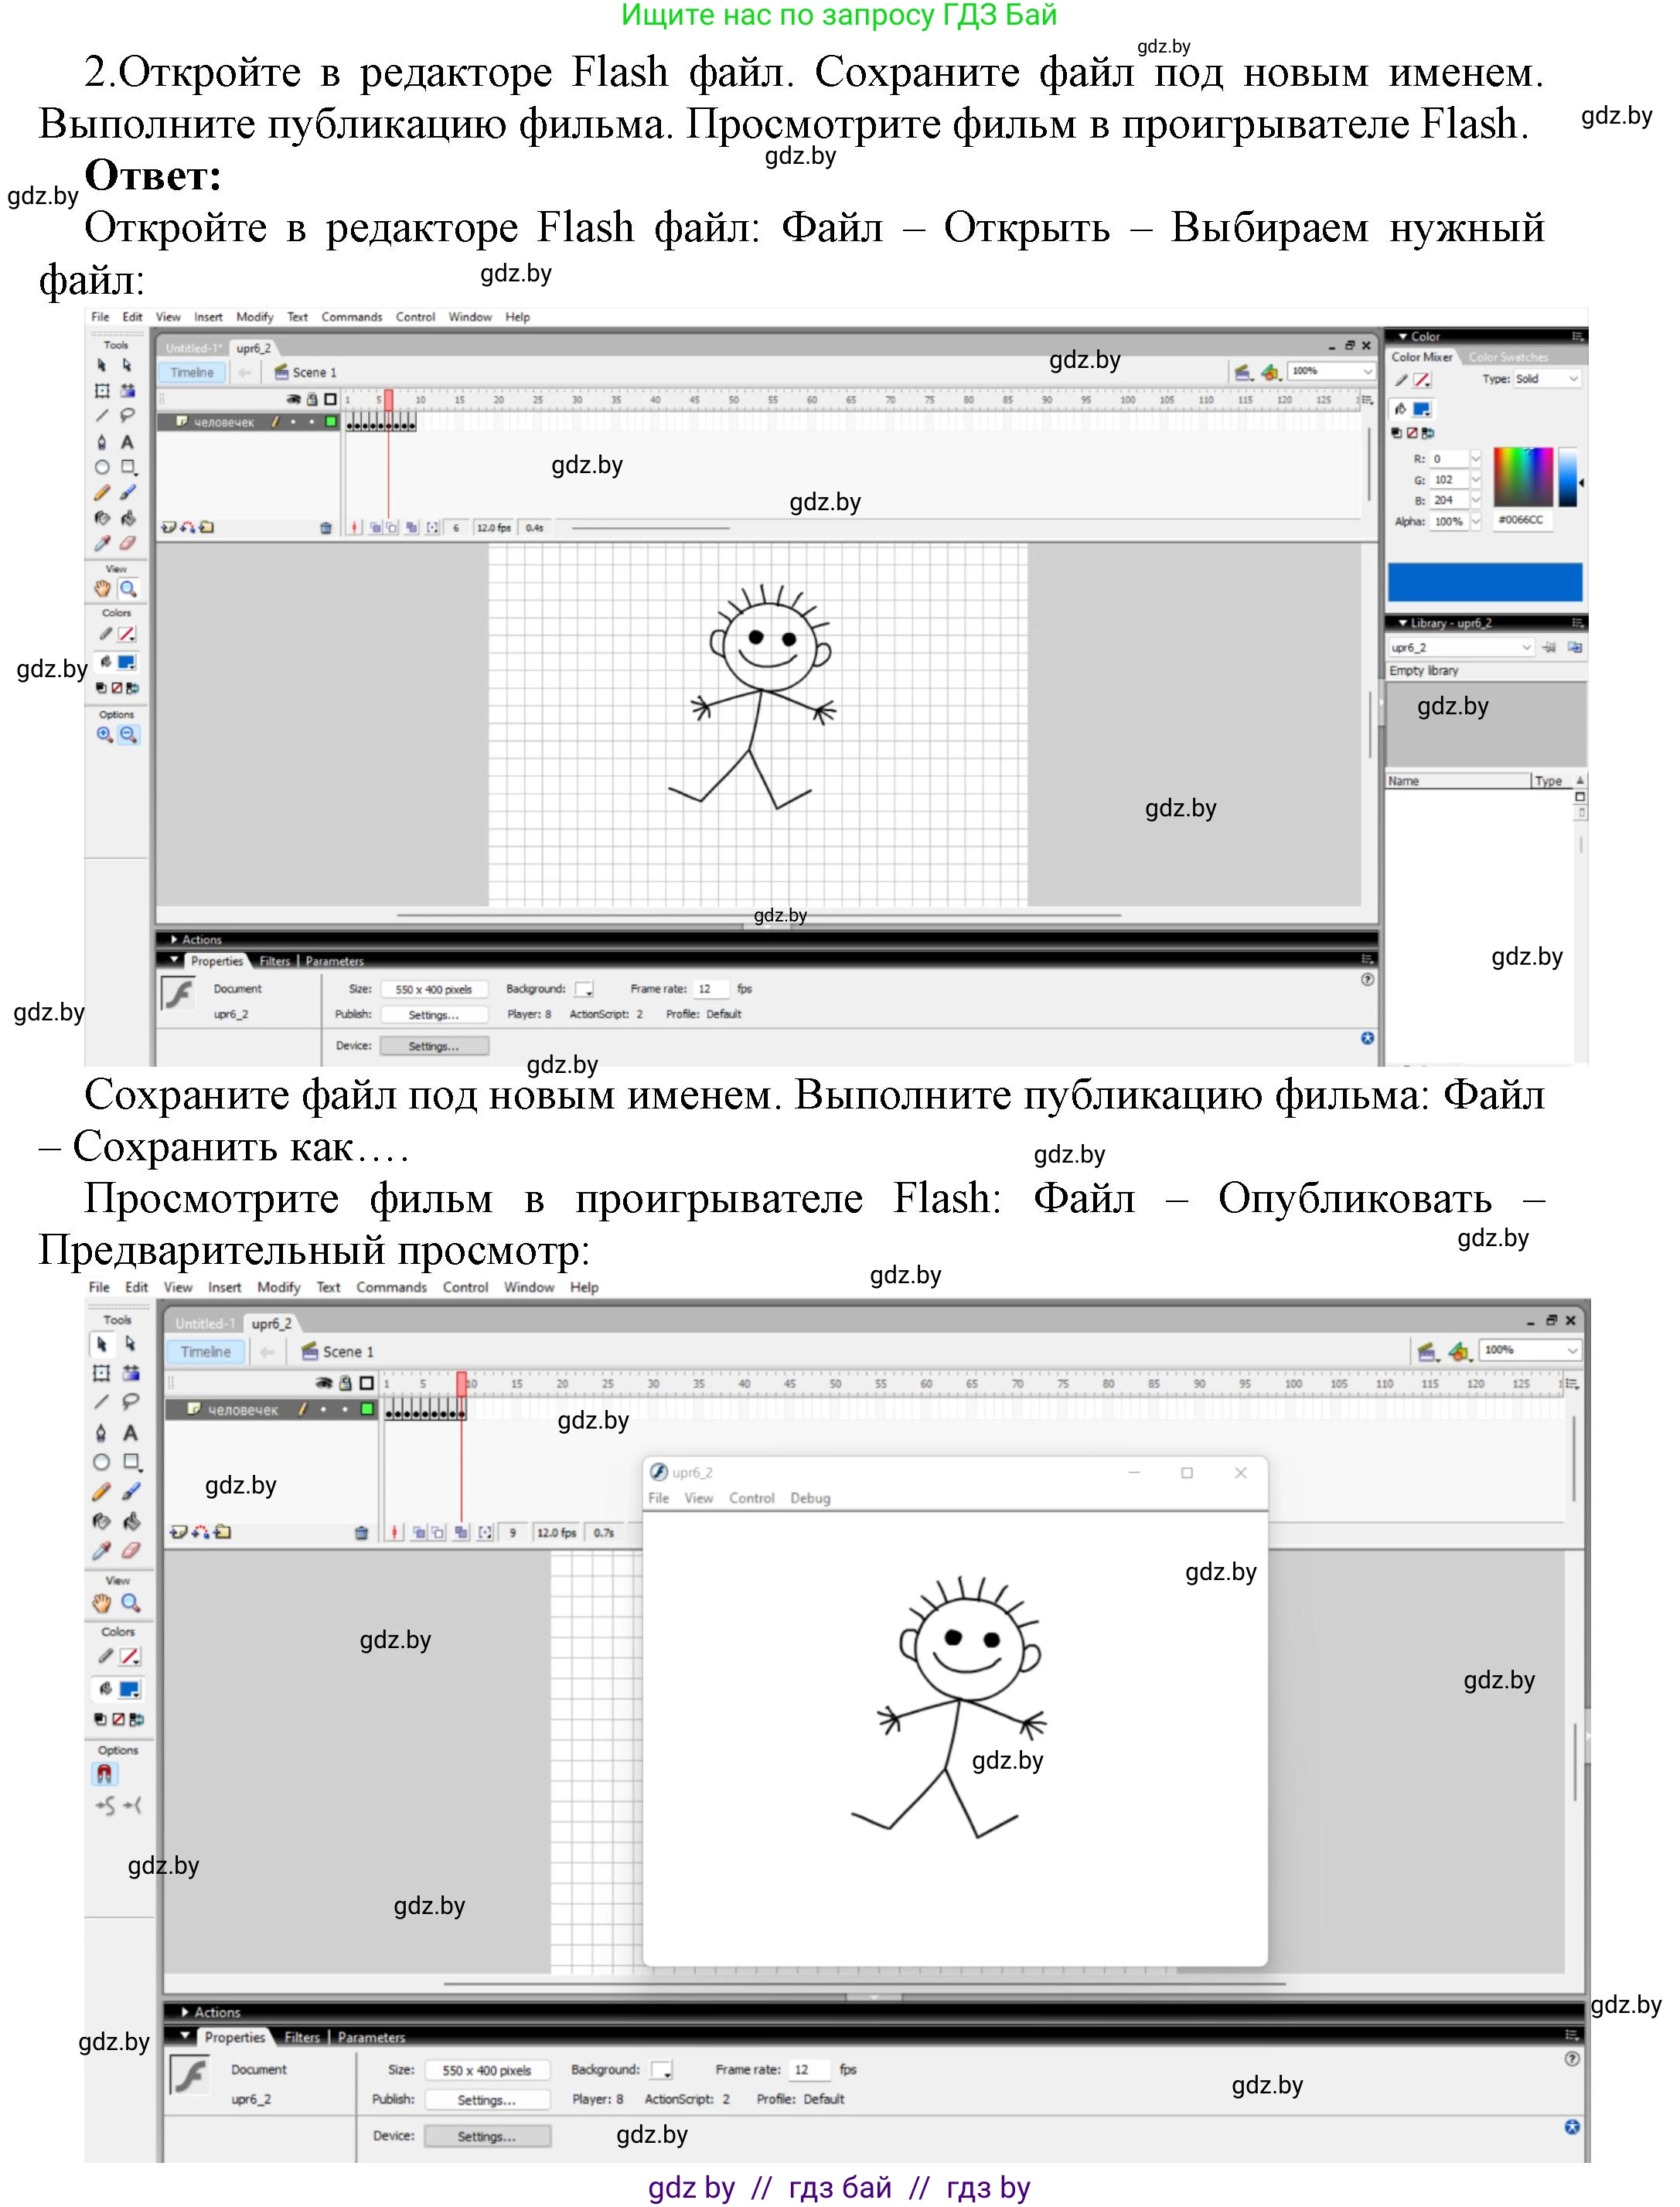Click the #0066CC hex color field
This screenshot has height=2207, width=1680.
pyautogui.click(x=1521, y=520)
